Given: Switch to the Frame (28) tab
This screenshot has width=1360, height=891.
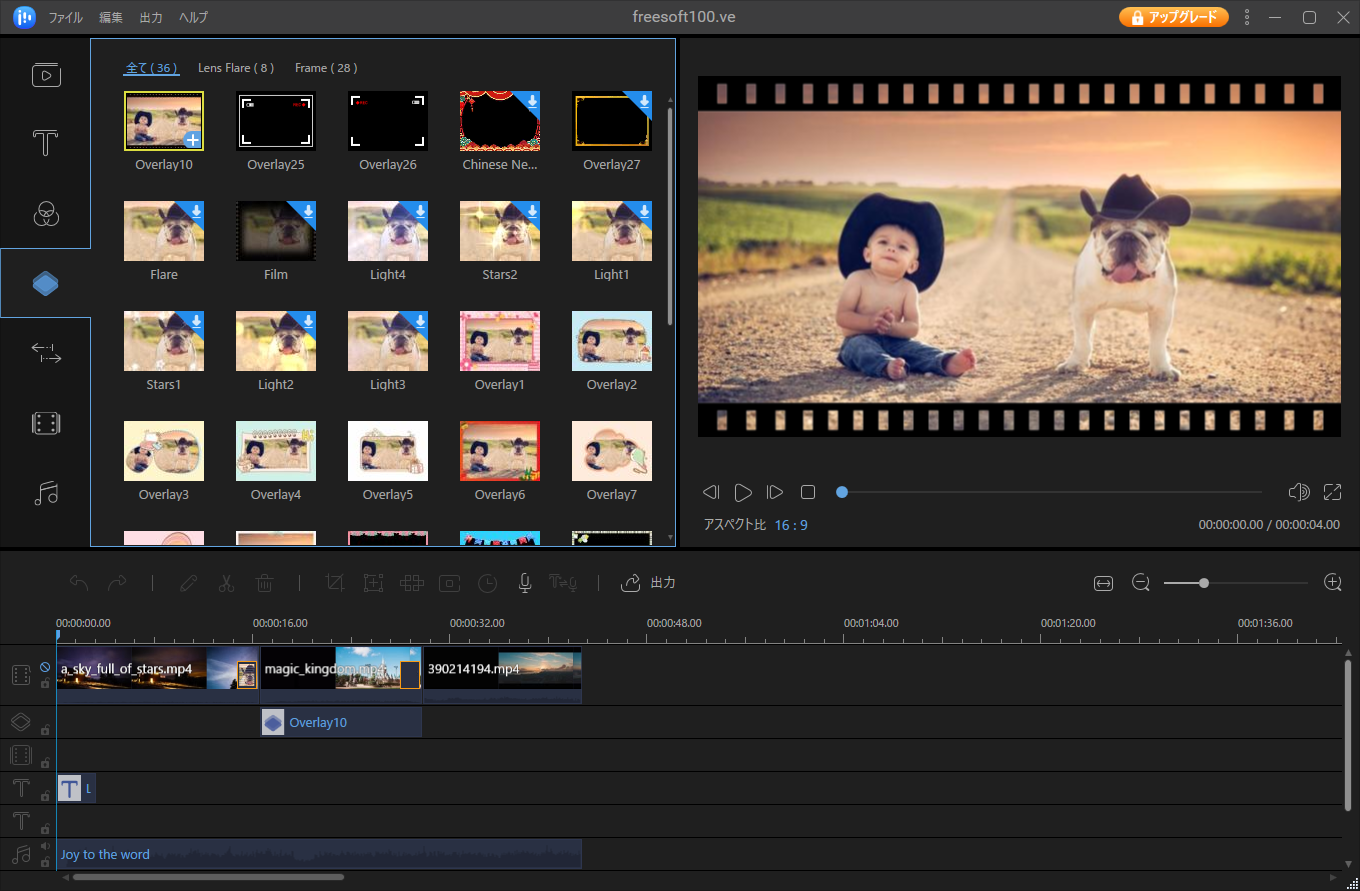Looking at the screenshot, I should point(326,68).
